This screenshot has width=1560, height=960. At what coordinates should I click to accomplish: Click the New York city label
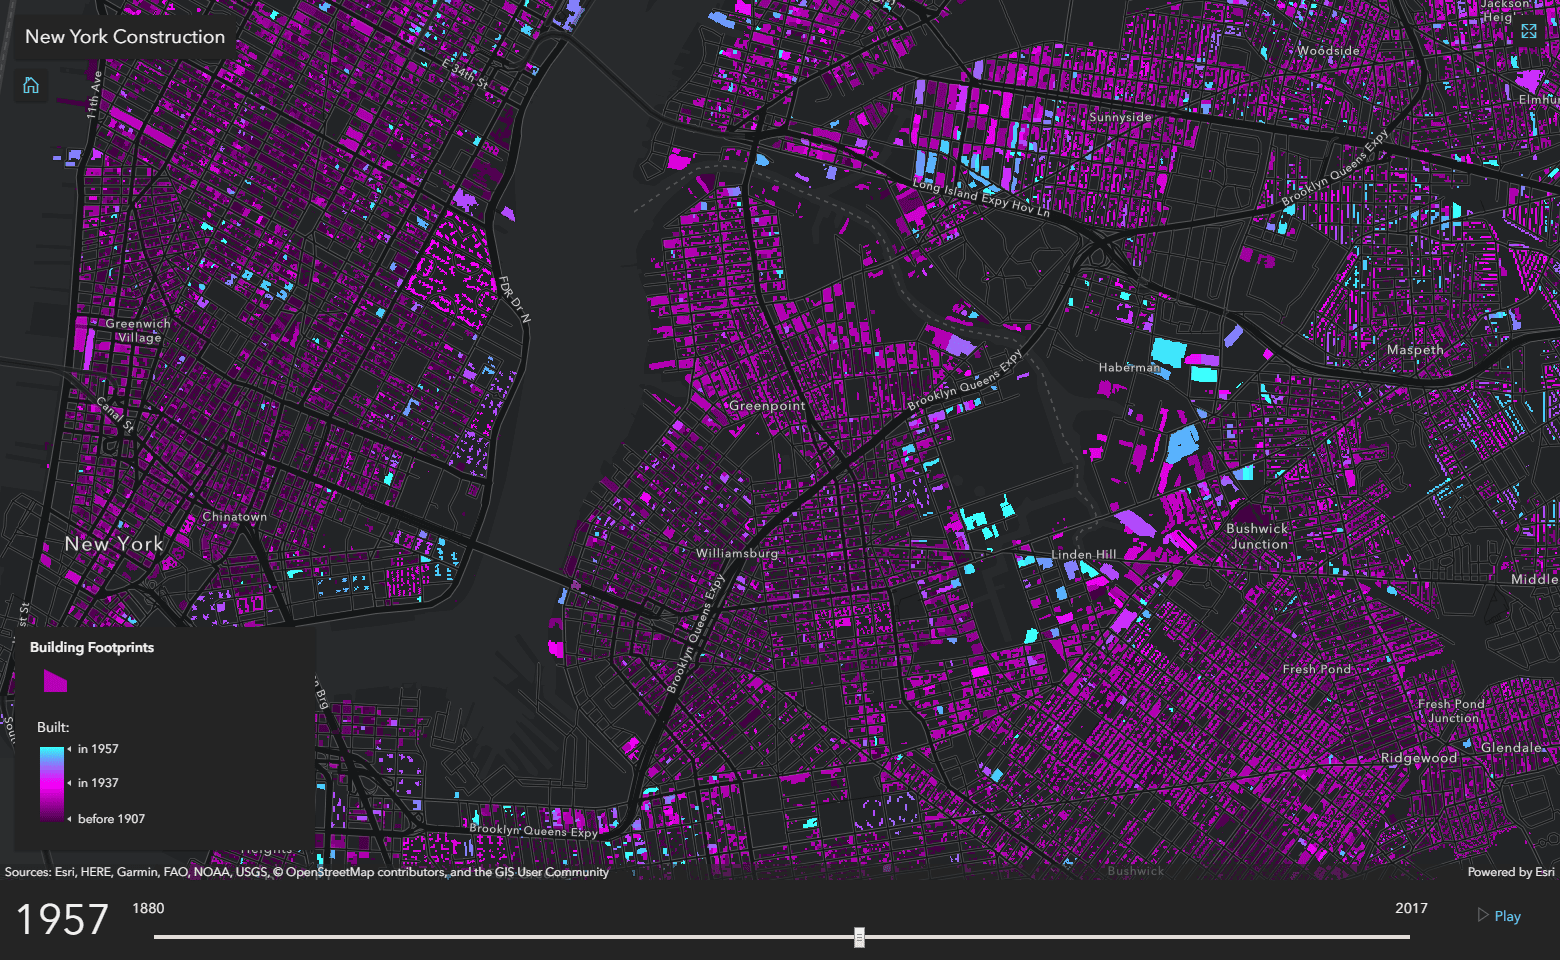click(114, 544)
